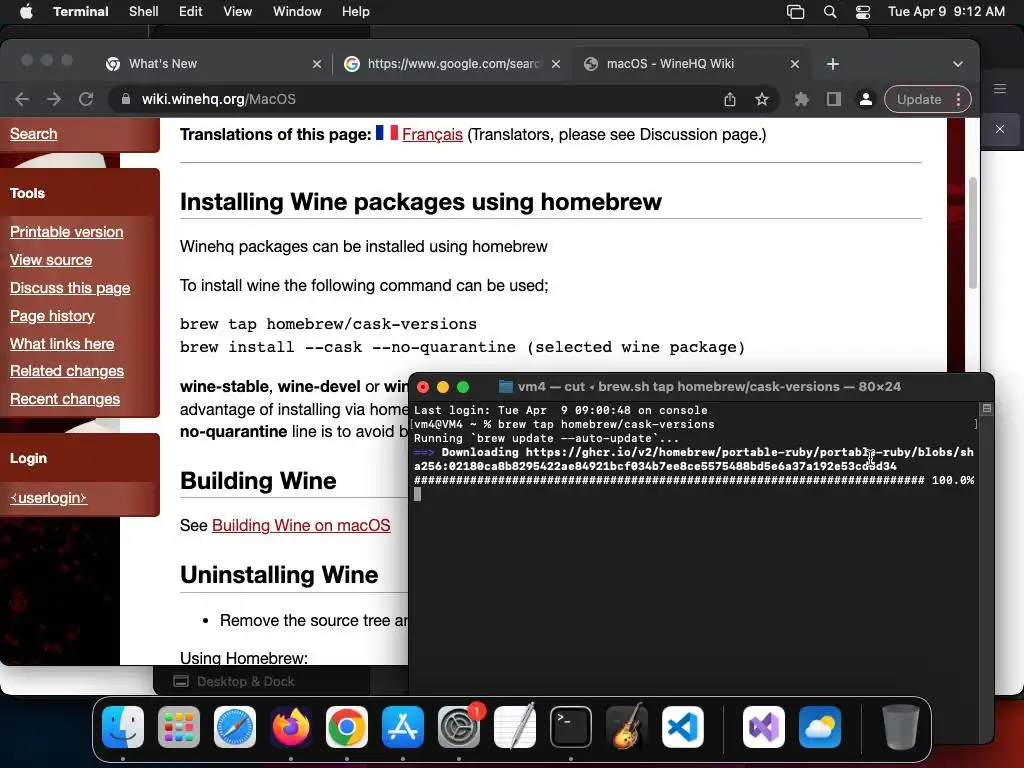This screenshot has height=768, width=1024.
Task: Close the macOS - WineHQ Wiki tab
Action: [x=795, y=64]
